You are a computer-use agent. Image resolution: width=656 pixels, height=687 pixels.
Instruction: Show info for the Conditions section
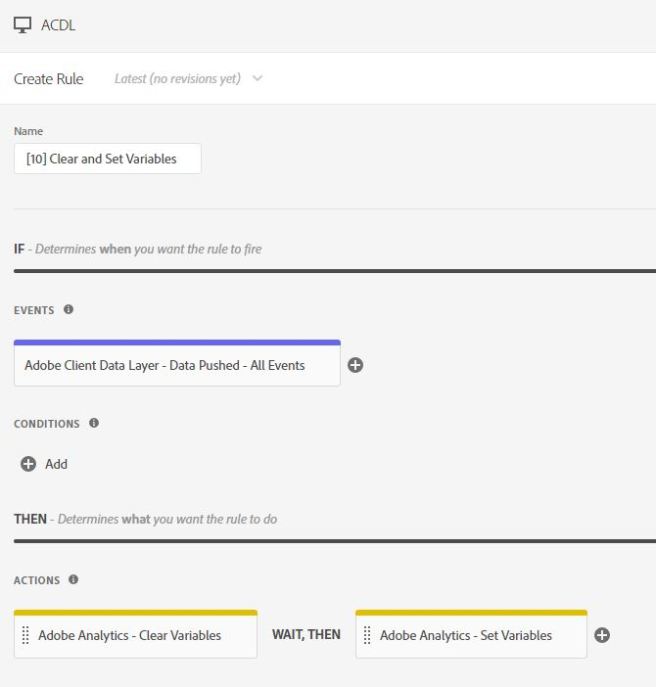[x=94, y=423]
